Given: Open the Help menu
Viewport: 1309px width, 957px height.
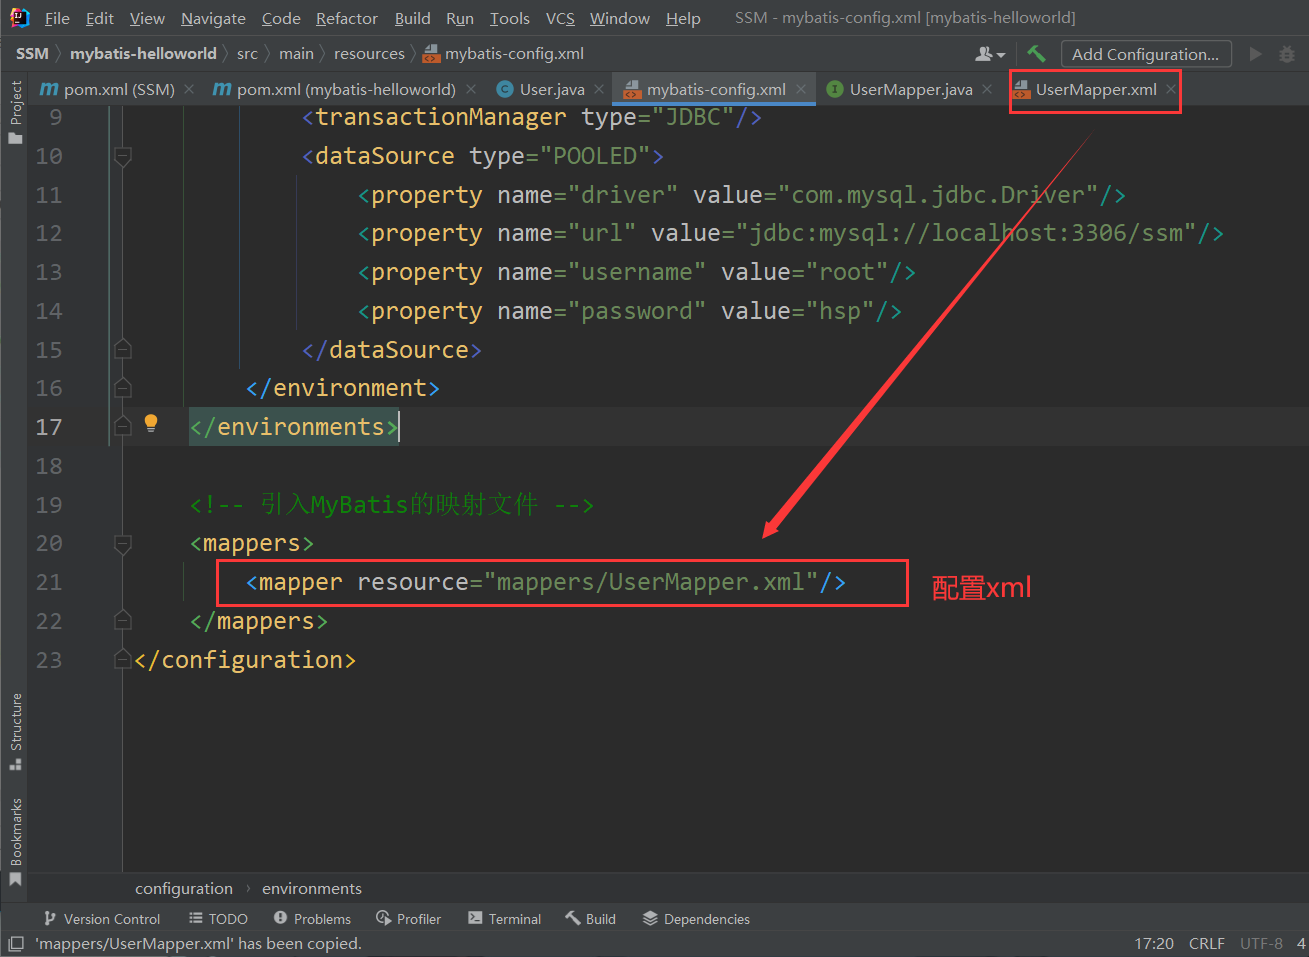Looking at the screenshot, I should [683, 18].
